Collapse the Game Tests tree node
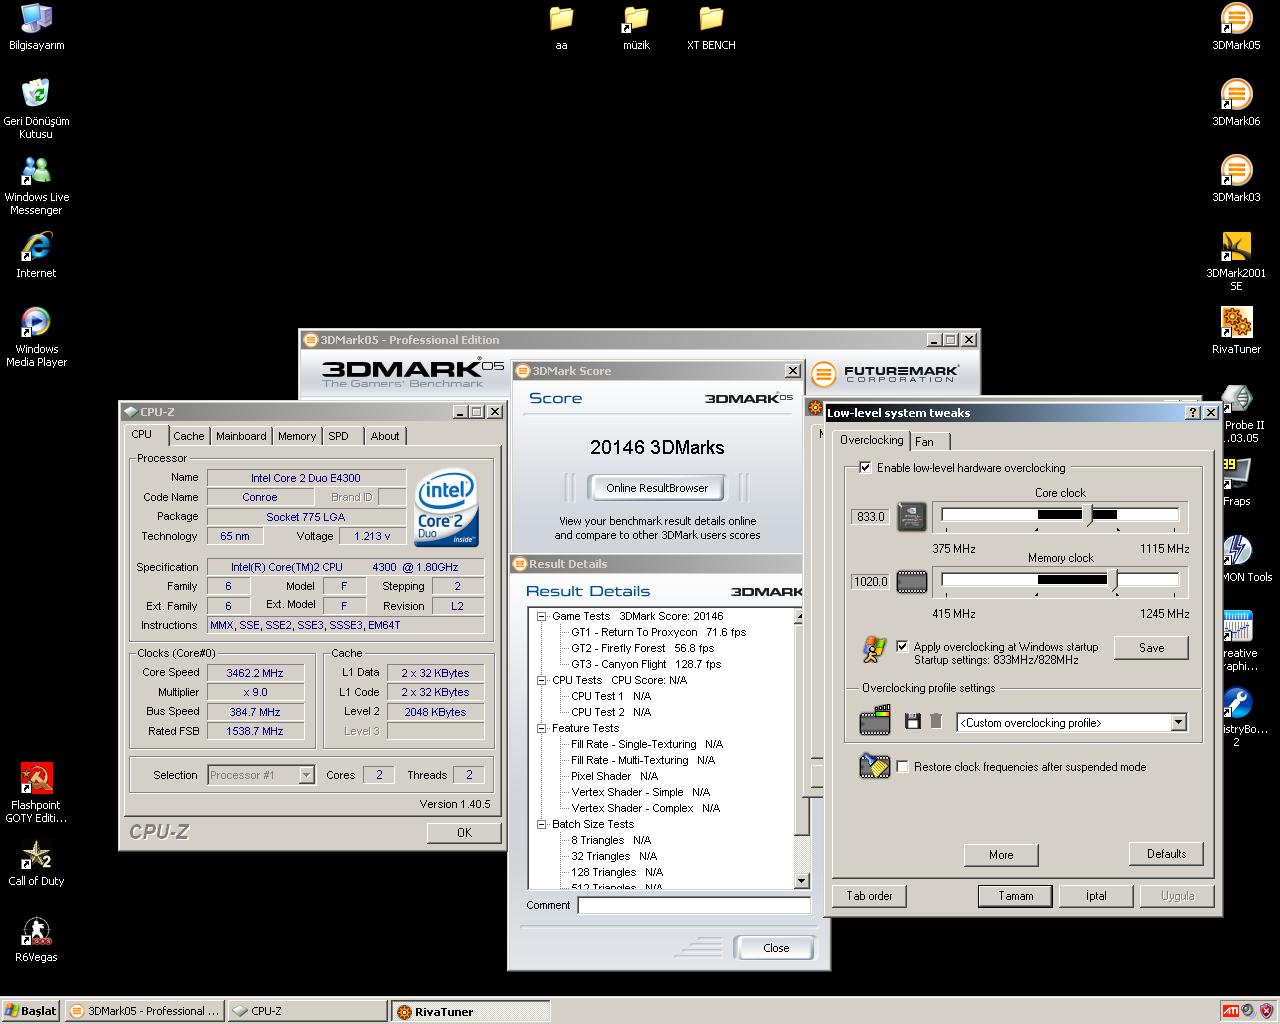Viewport: 1280px width, 1024px height. pos(541,616)
